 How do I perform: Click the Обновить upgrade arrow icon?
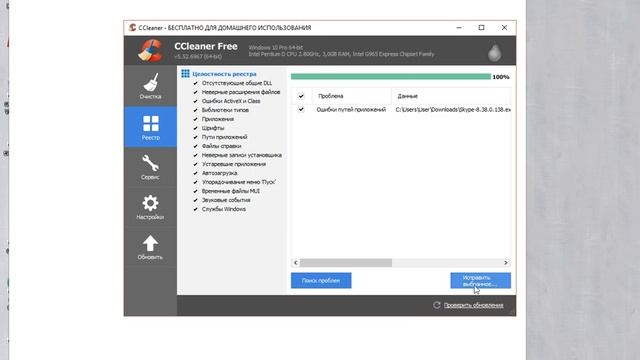tap(150, 243)
